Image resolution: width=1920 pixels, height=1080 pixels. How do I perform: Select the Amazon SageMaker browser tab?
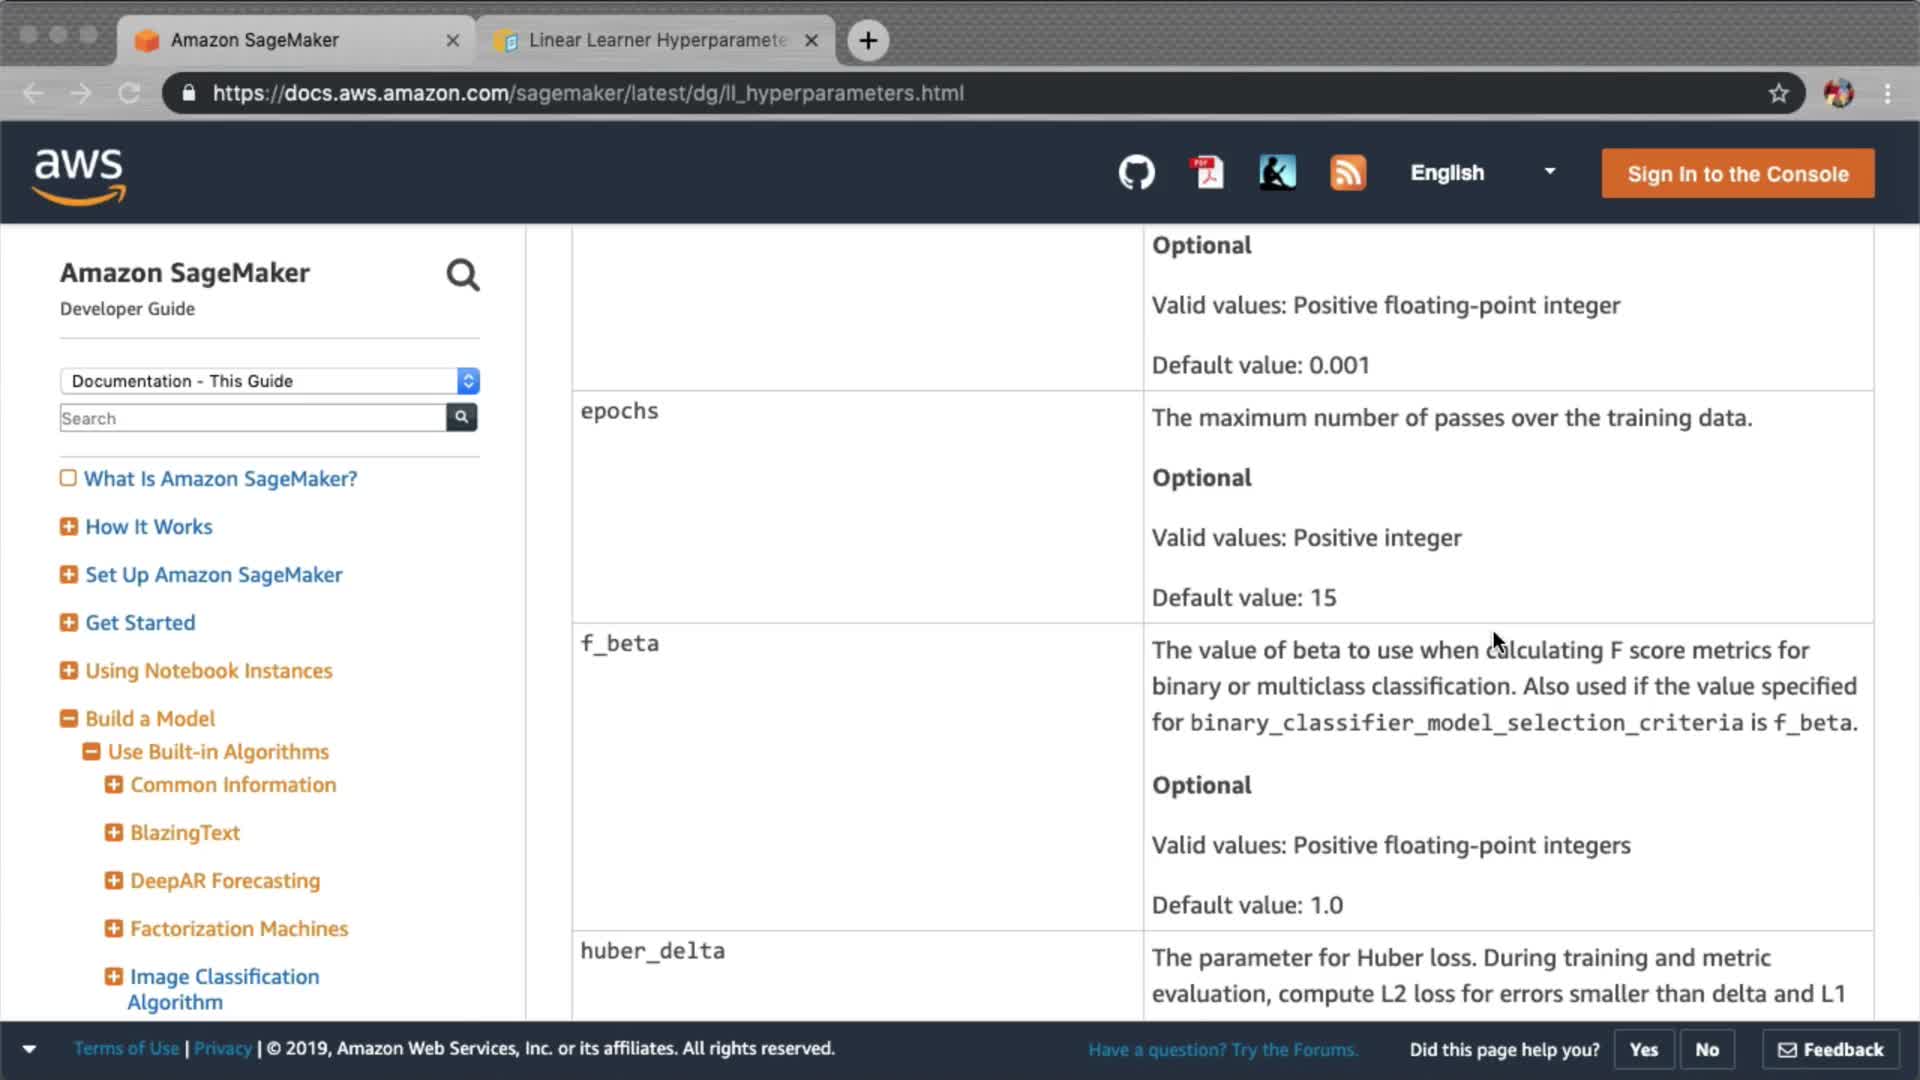tap(255, 40)
